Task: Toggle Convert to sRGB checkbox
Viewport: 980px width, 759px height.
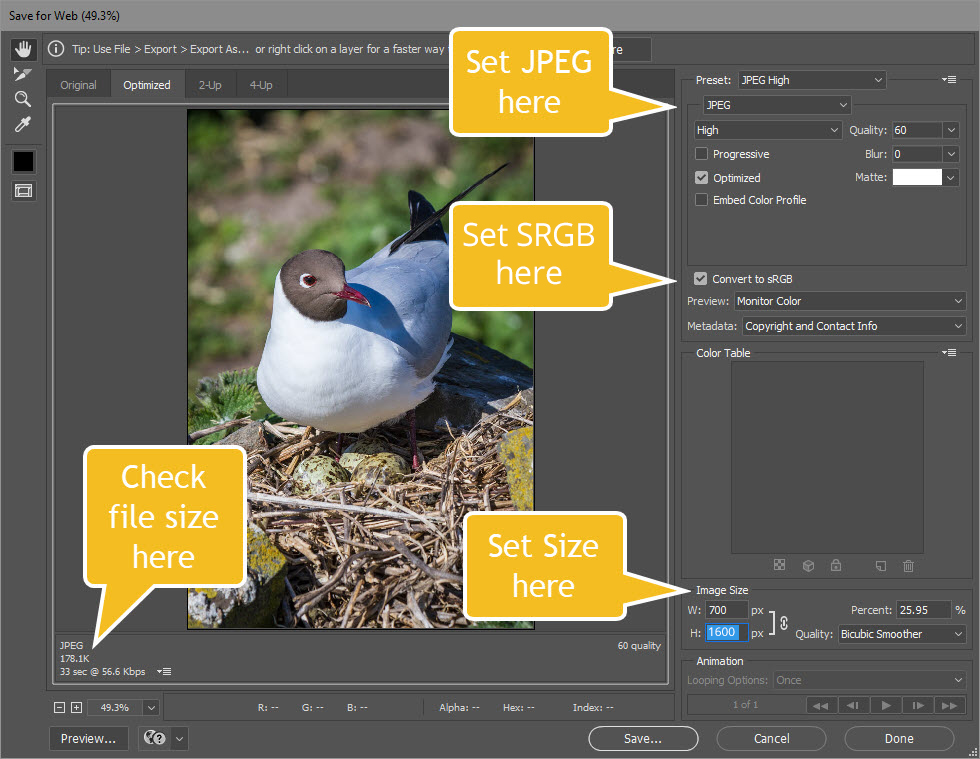Action: [x=702, y=279]
